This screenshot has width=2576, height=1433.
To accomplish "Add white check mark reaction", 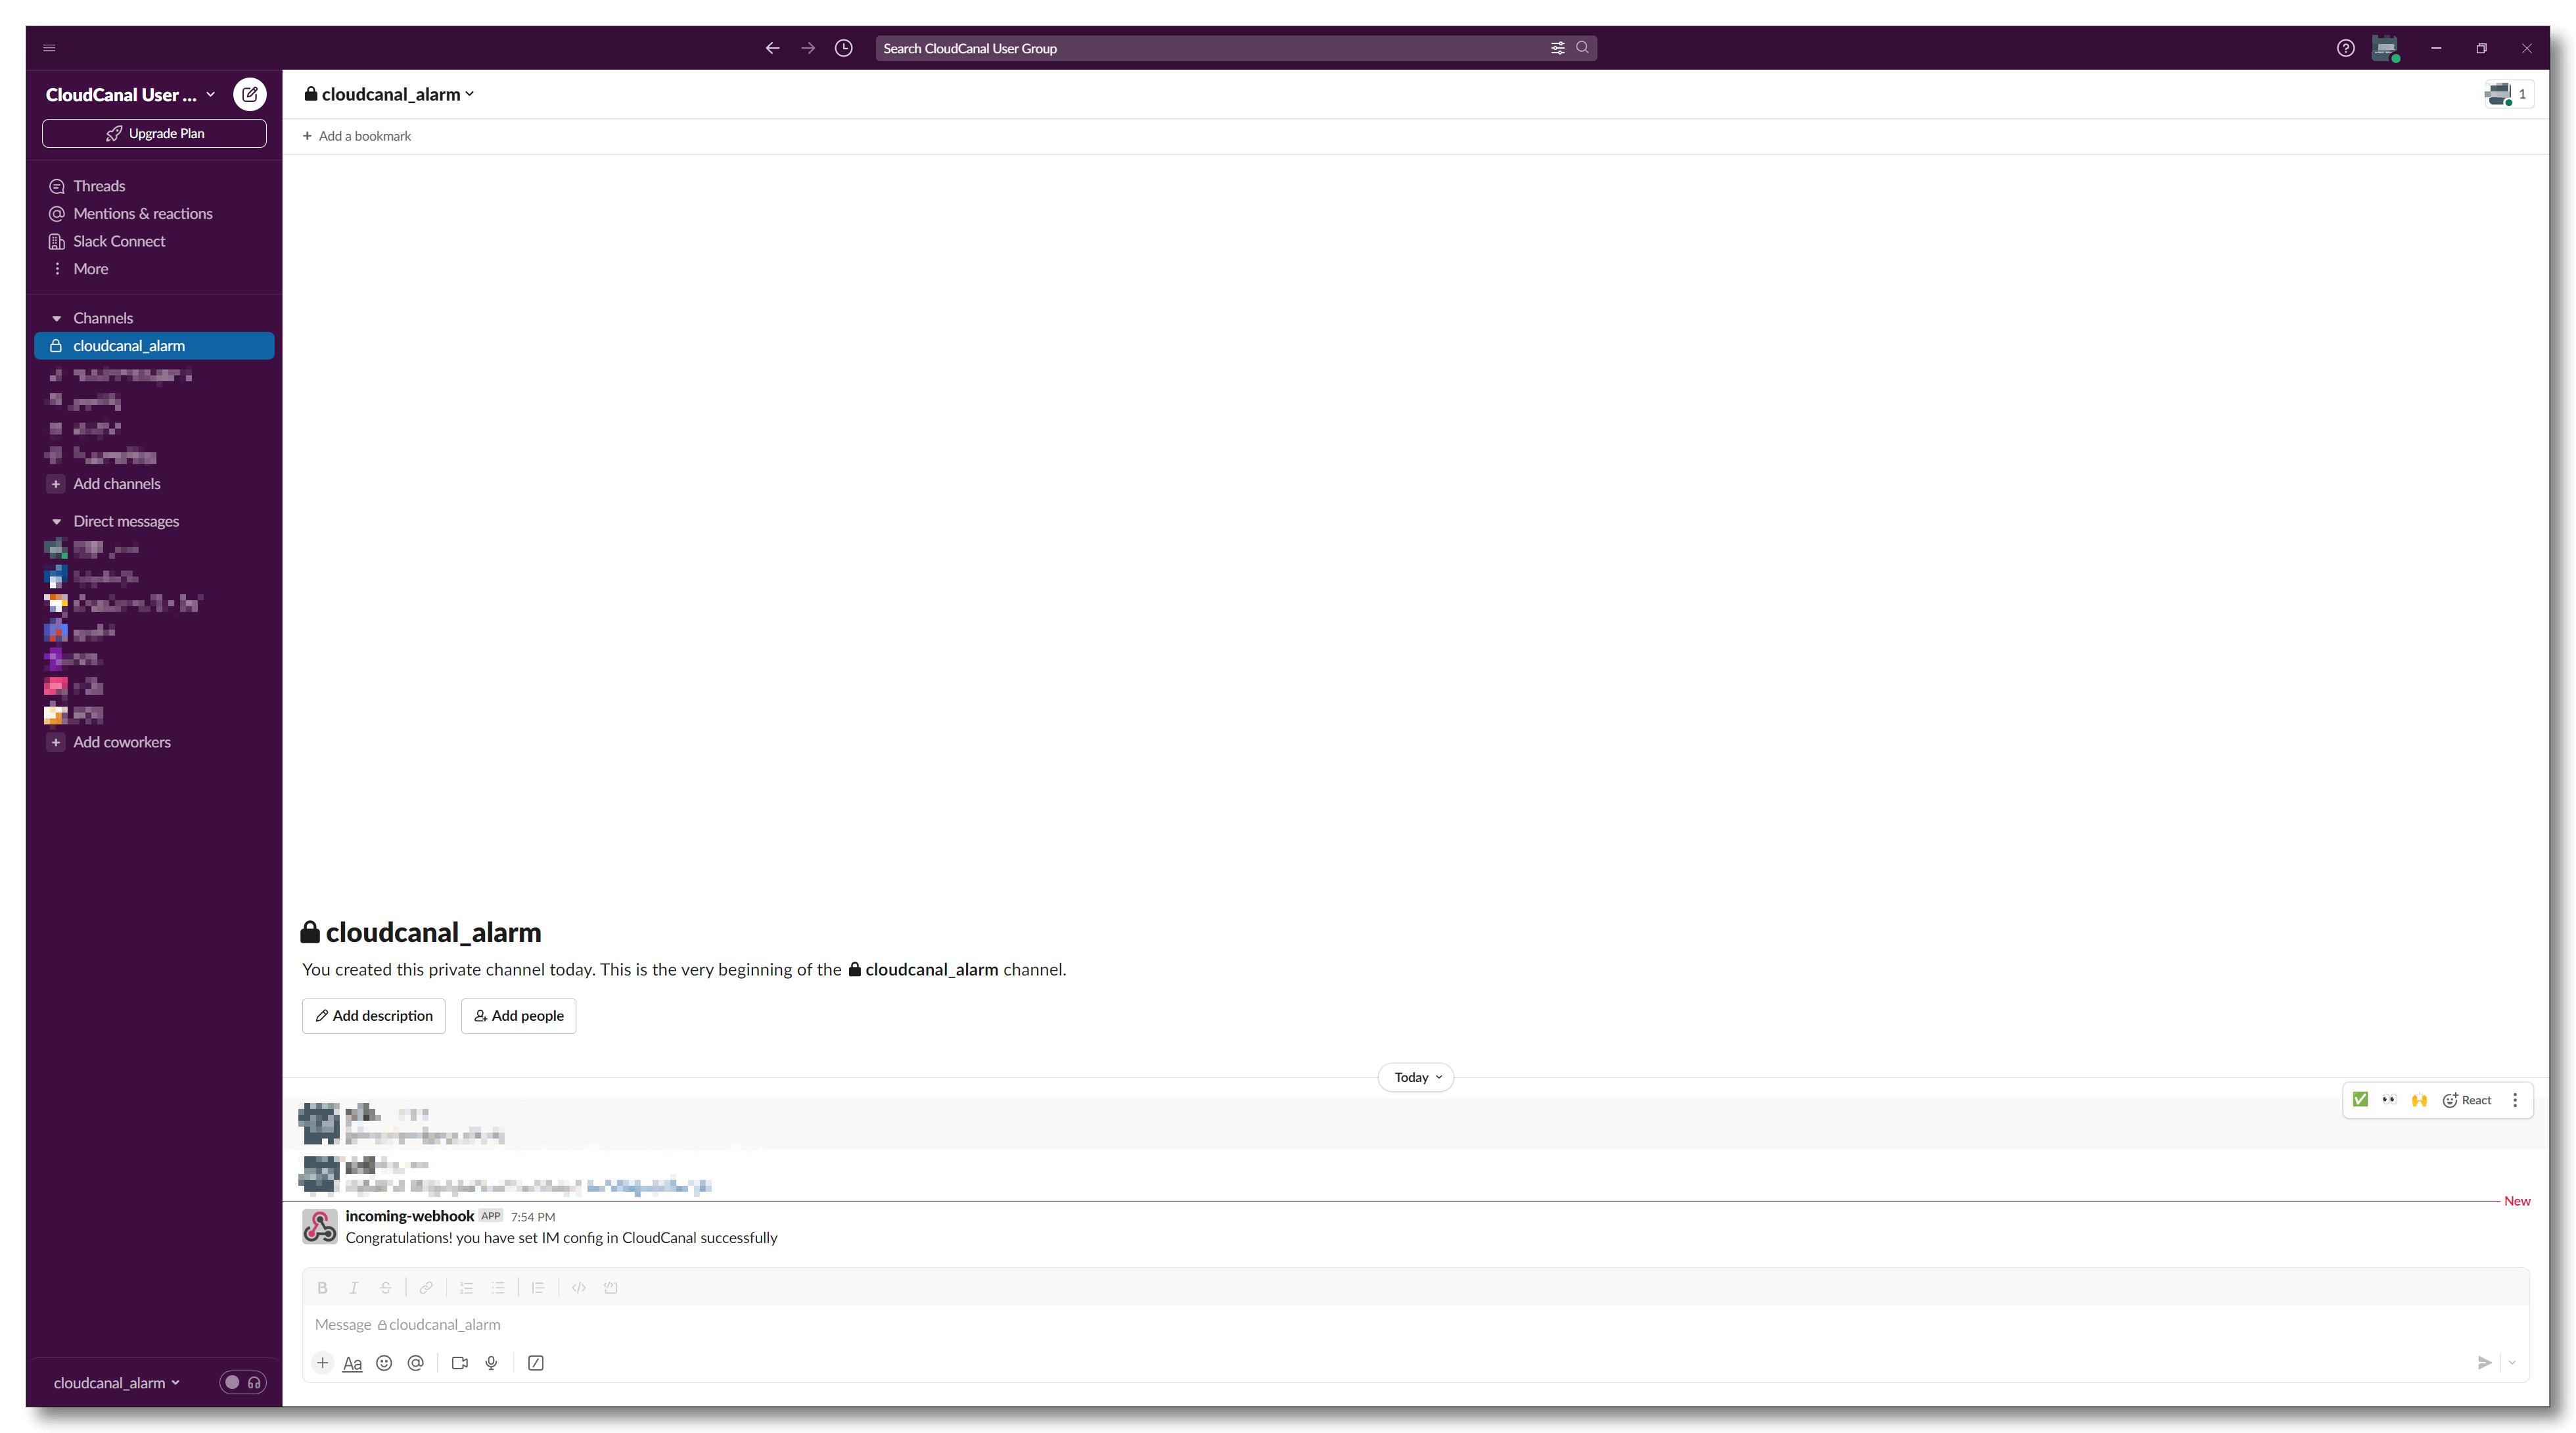I will [2360, 1100].
